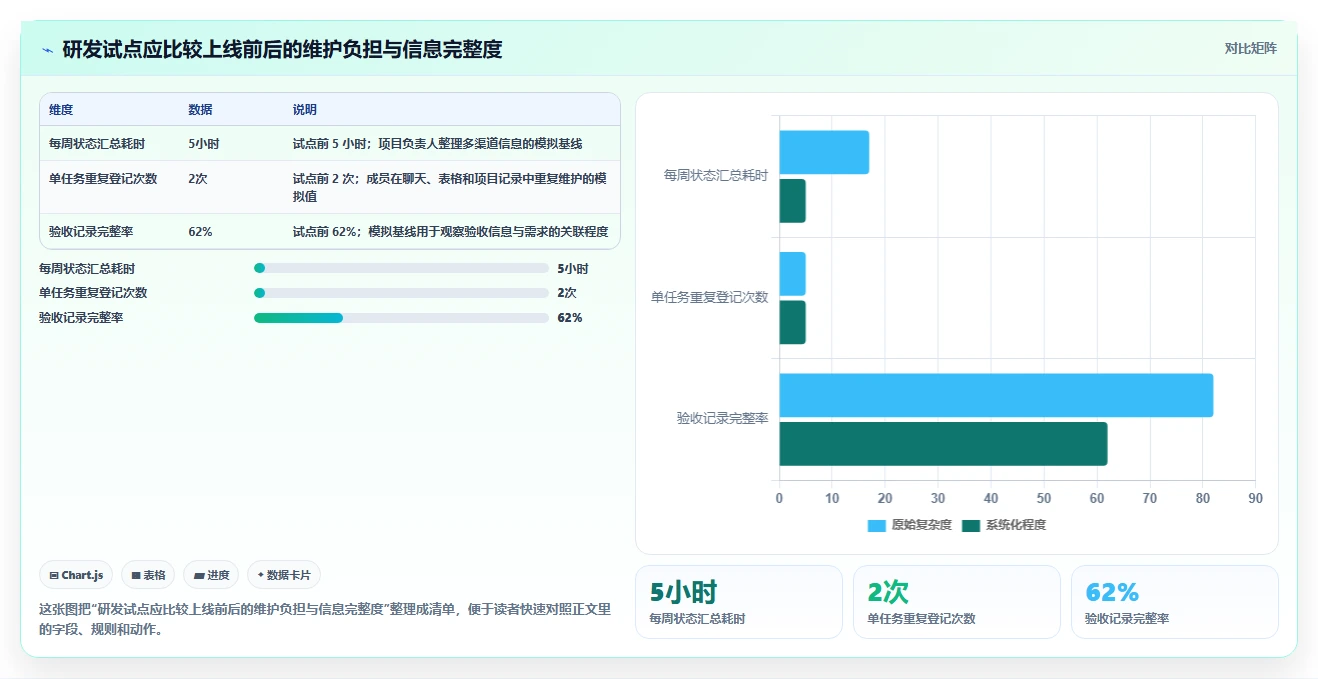Screen dimensions: 1318x679
Task: Click the 数据卡片 tag chip
Action: pyautogui.click(x=284, y=575)
